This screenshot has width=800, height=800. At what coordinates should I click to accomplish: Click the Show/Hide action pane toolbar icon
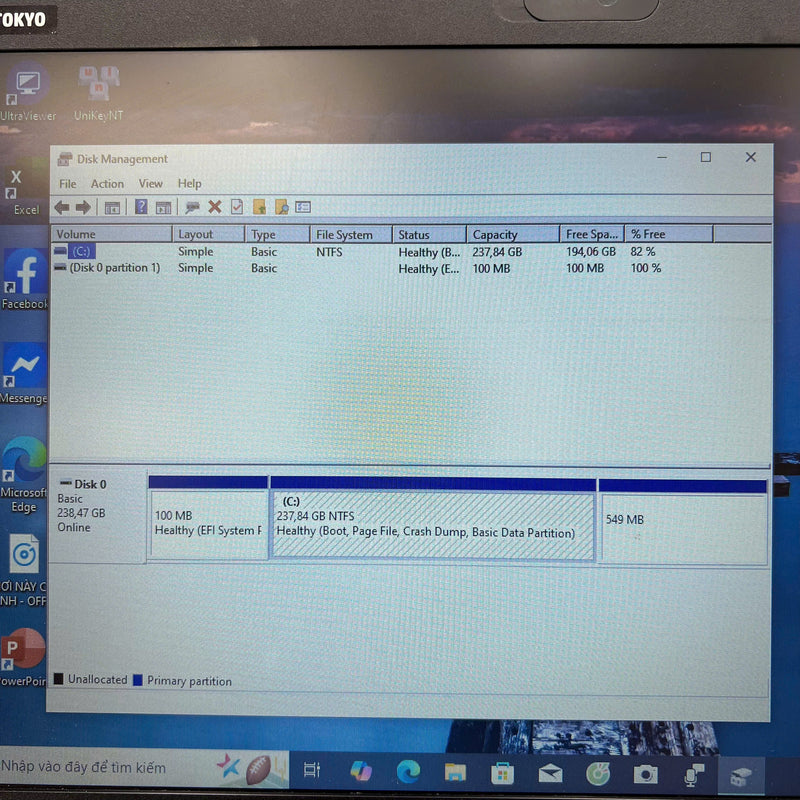[163, 207]
